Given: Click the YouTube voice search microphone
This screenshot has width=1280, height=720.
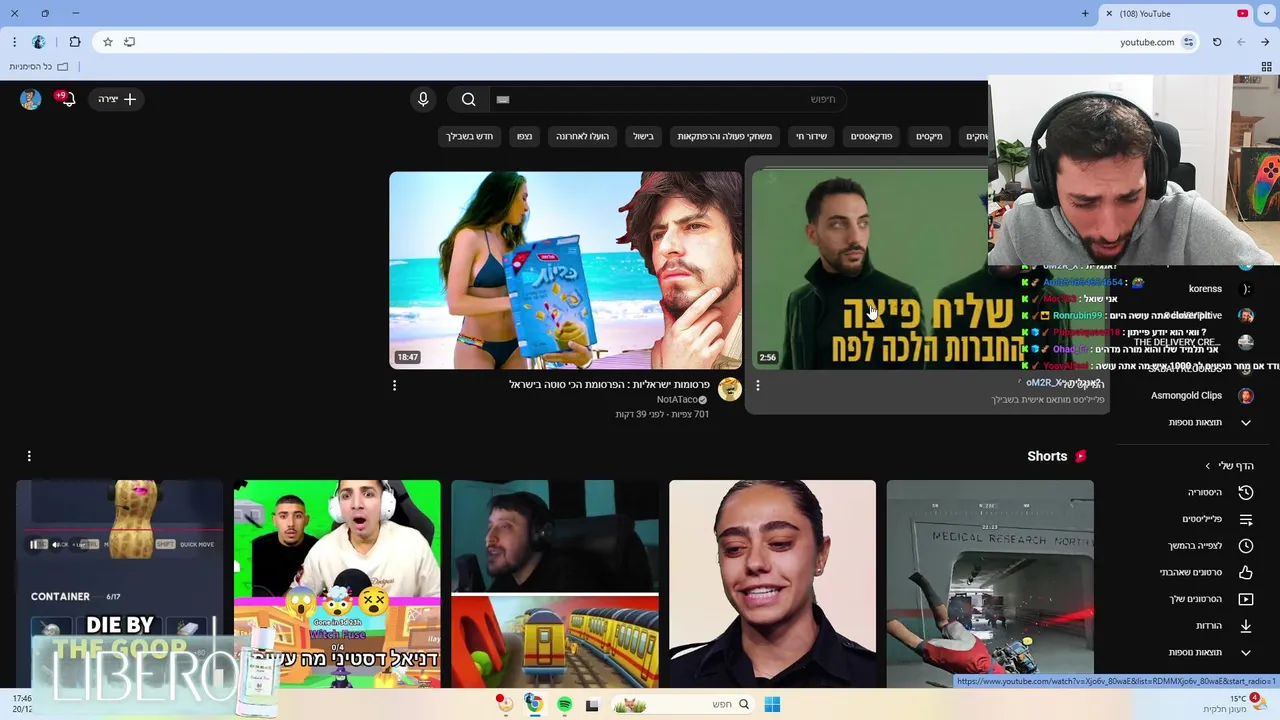Looking at the screenshot, I should (x=423, y=99).
